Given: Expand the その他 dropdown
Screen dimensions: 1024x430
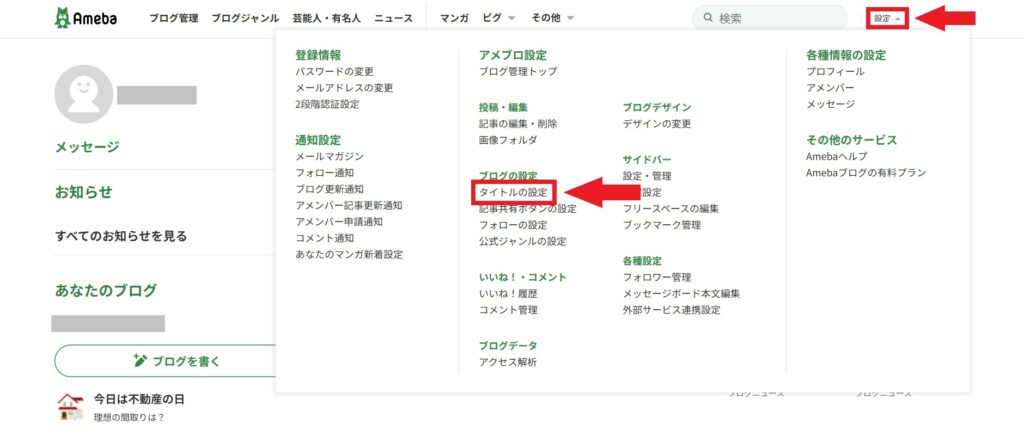Looking at the screenshot, I should (x=553, y=18).
